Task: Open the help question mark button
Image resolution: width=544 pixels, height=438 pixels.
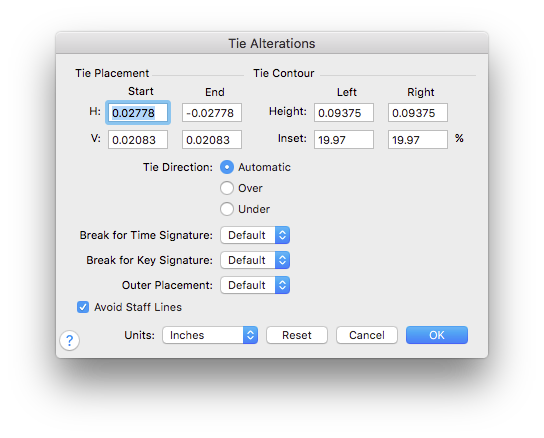Action: 69,340
